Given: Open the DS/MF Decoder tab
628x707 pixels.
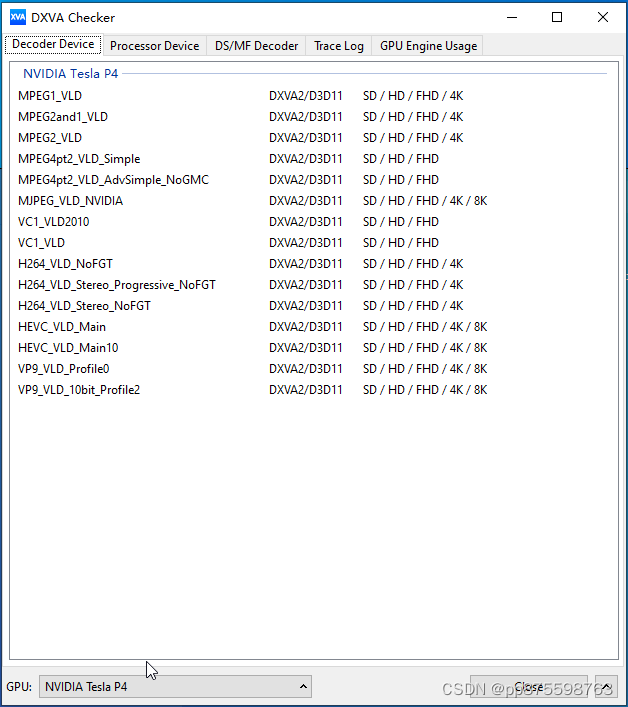Looking at the screenshot, I should point(257,46).
